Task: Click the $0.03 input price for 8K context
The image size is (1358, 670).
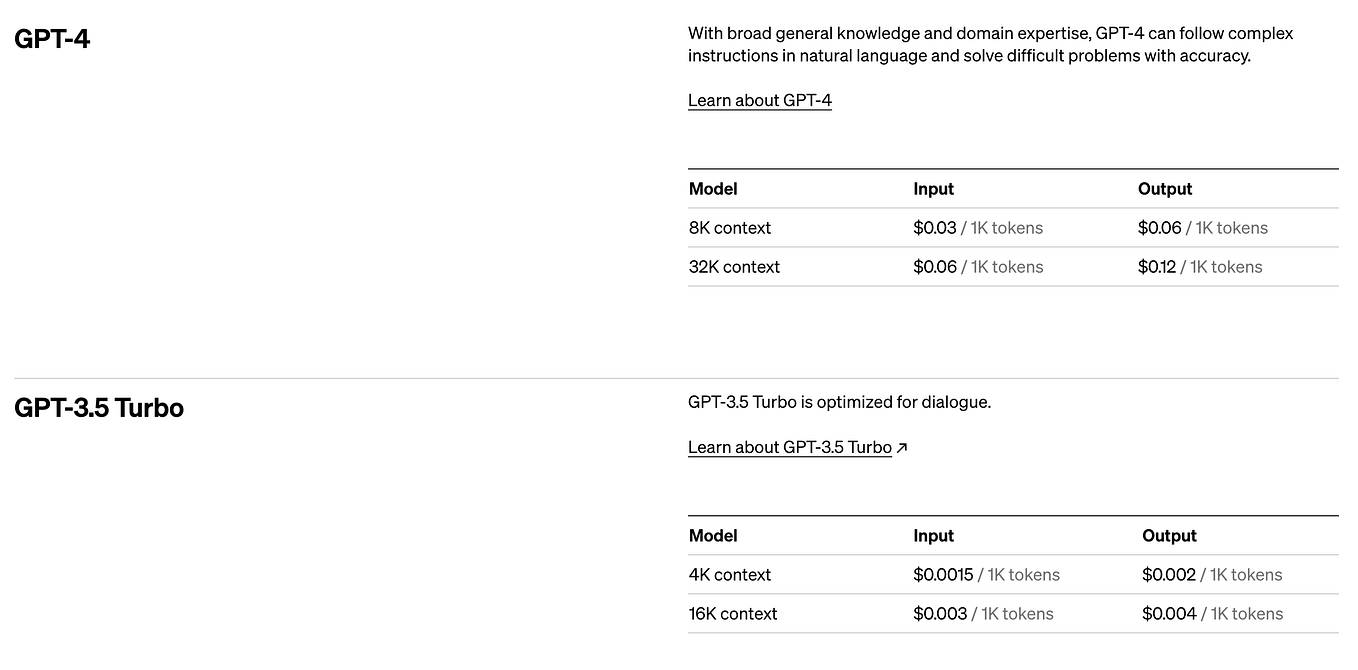Action: [x=934, y=228]
